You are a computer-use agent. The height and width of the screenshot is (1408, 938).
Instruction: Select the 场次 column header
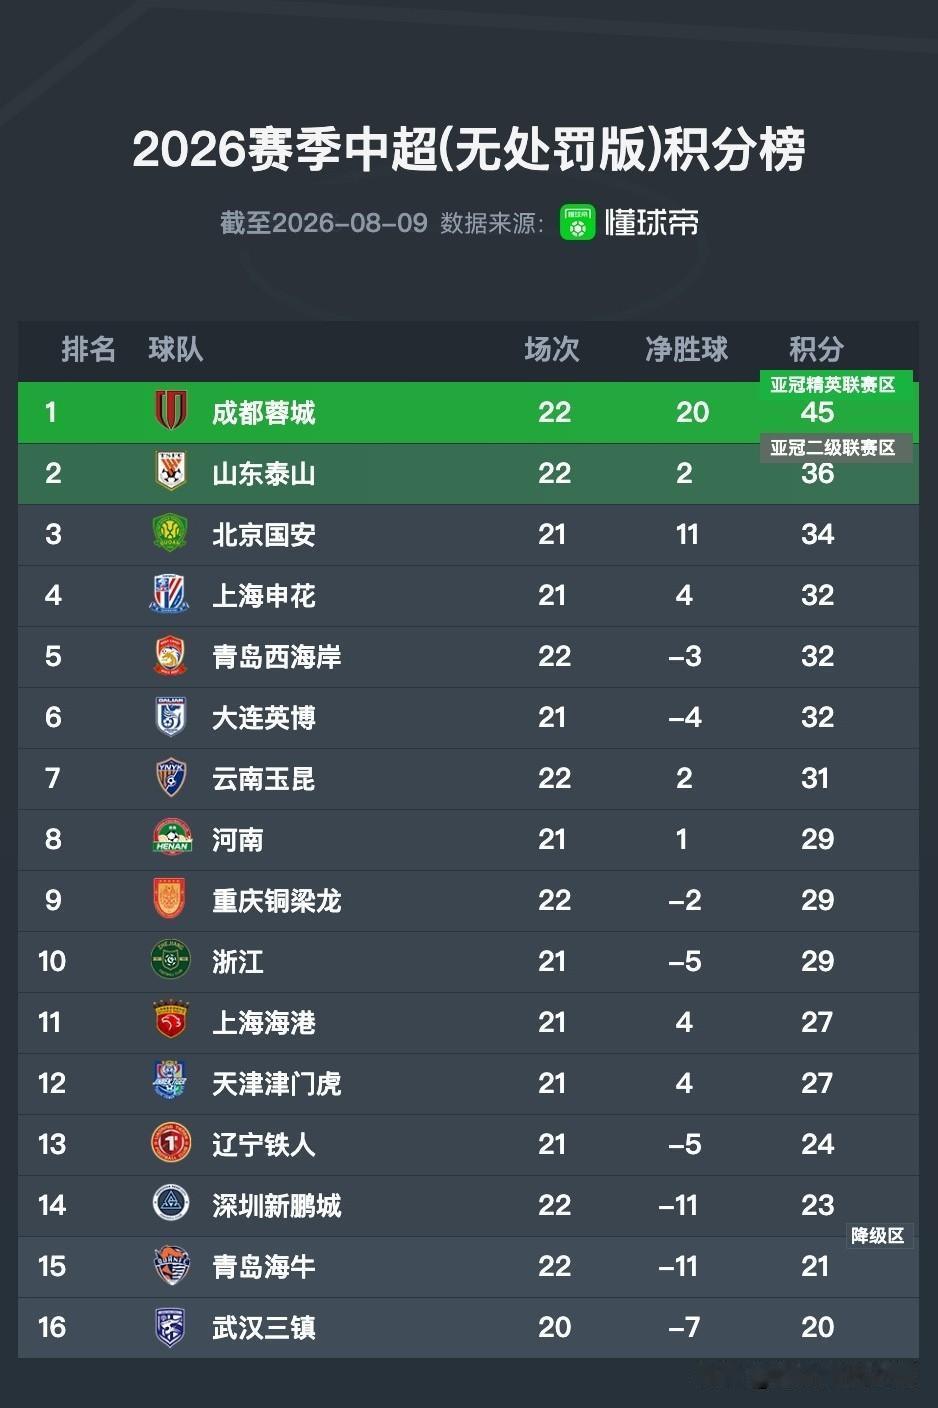click(x=552, y=349)
